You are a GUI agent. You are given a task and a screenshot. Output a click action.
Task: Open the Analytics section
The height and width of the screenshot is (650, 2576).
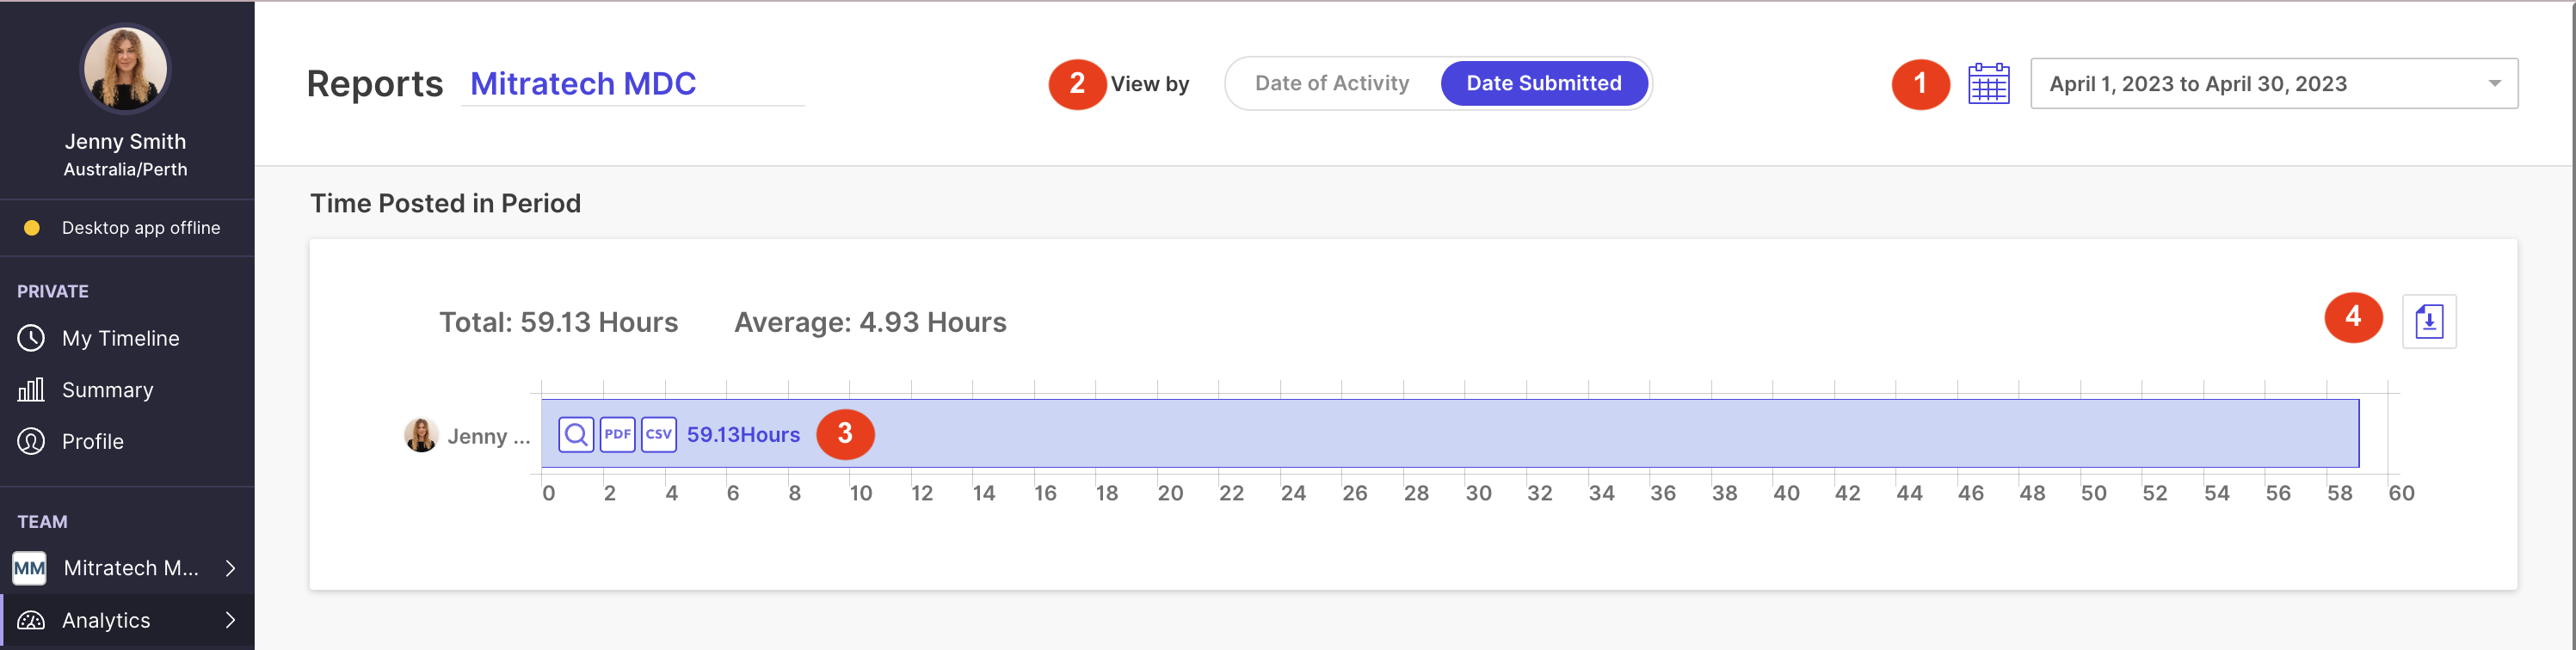[106, 620]
